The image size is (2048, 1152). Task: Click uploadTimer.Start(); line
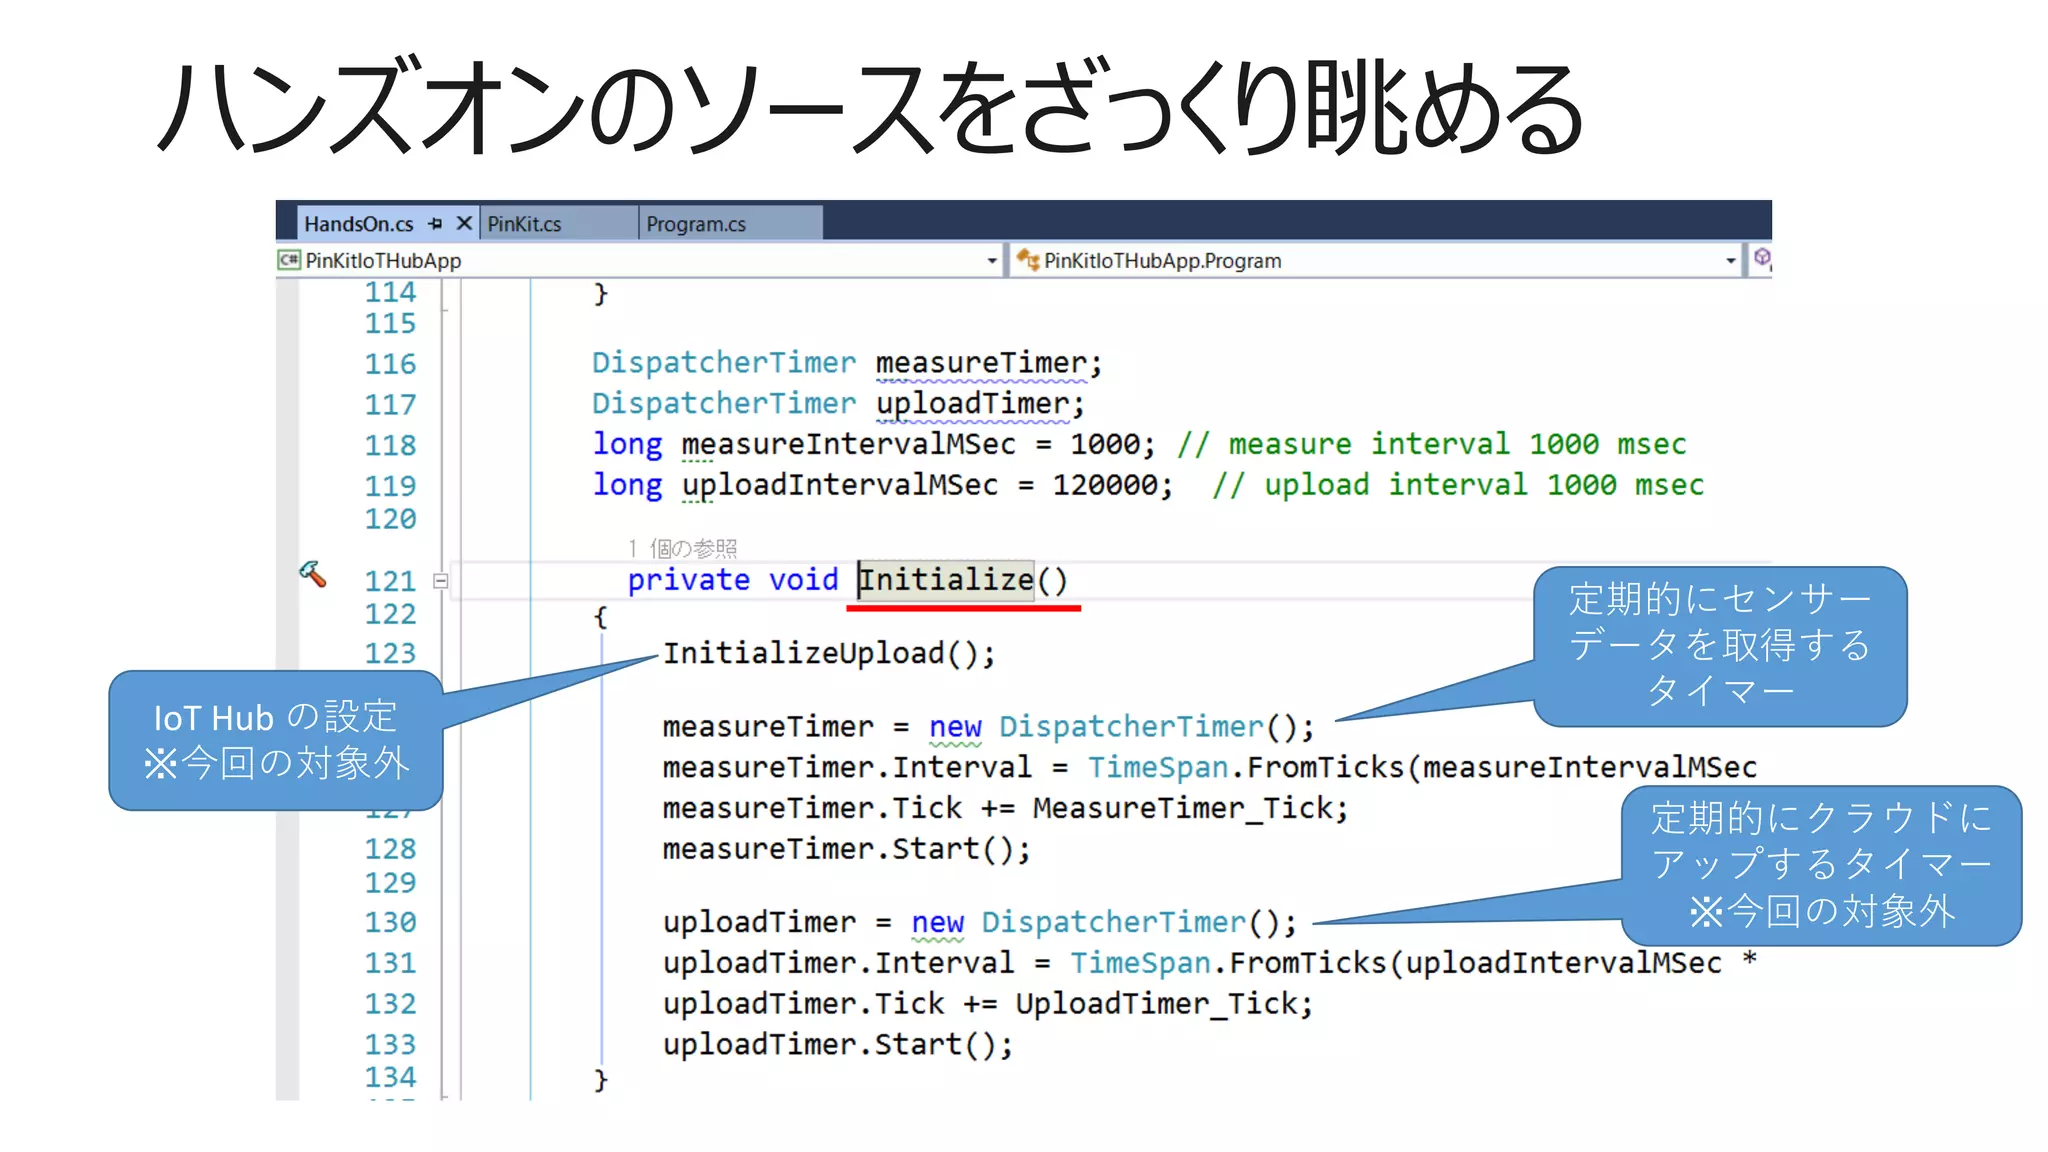[837, 1045]
